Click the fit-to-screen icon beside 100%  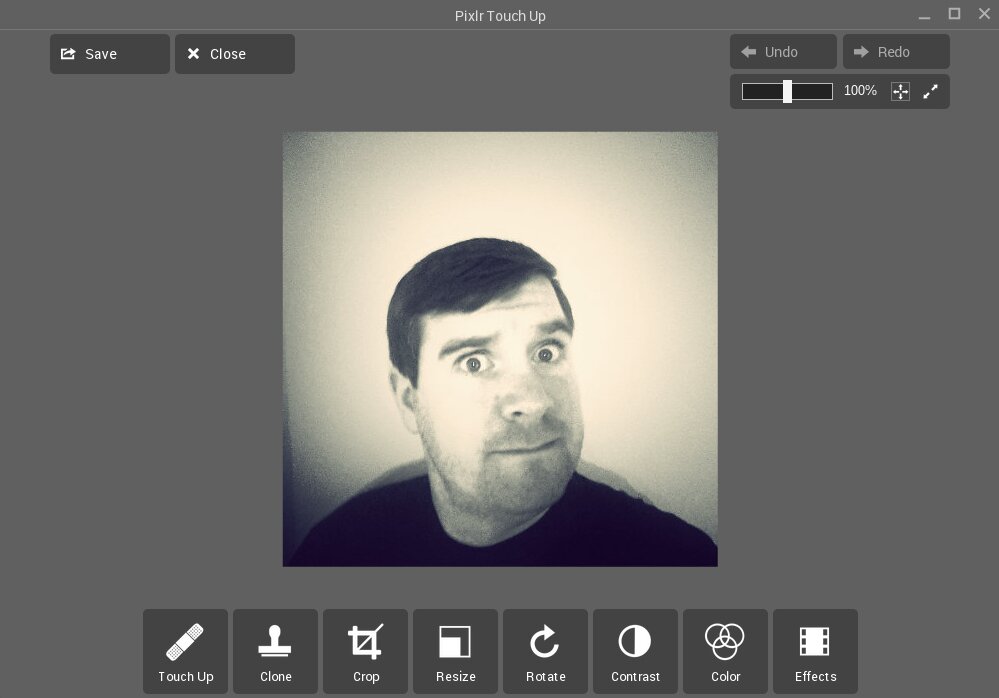(900, 91)
